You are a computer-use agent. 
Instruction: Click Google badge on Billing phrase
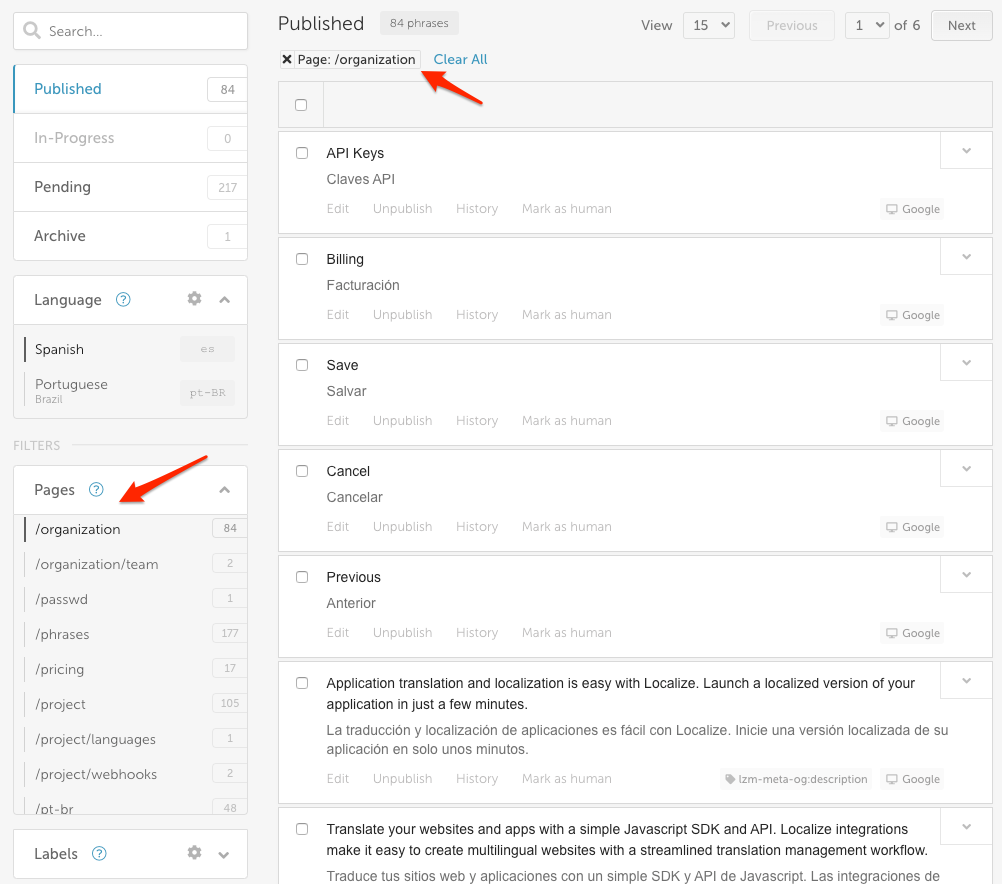coord(912,315)
